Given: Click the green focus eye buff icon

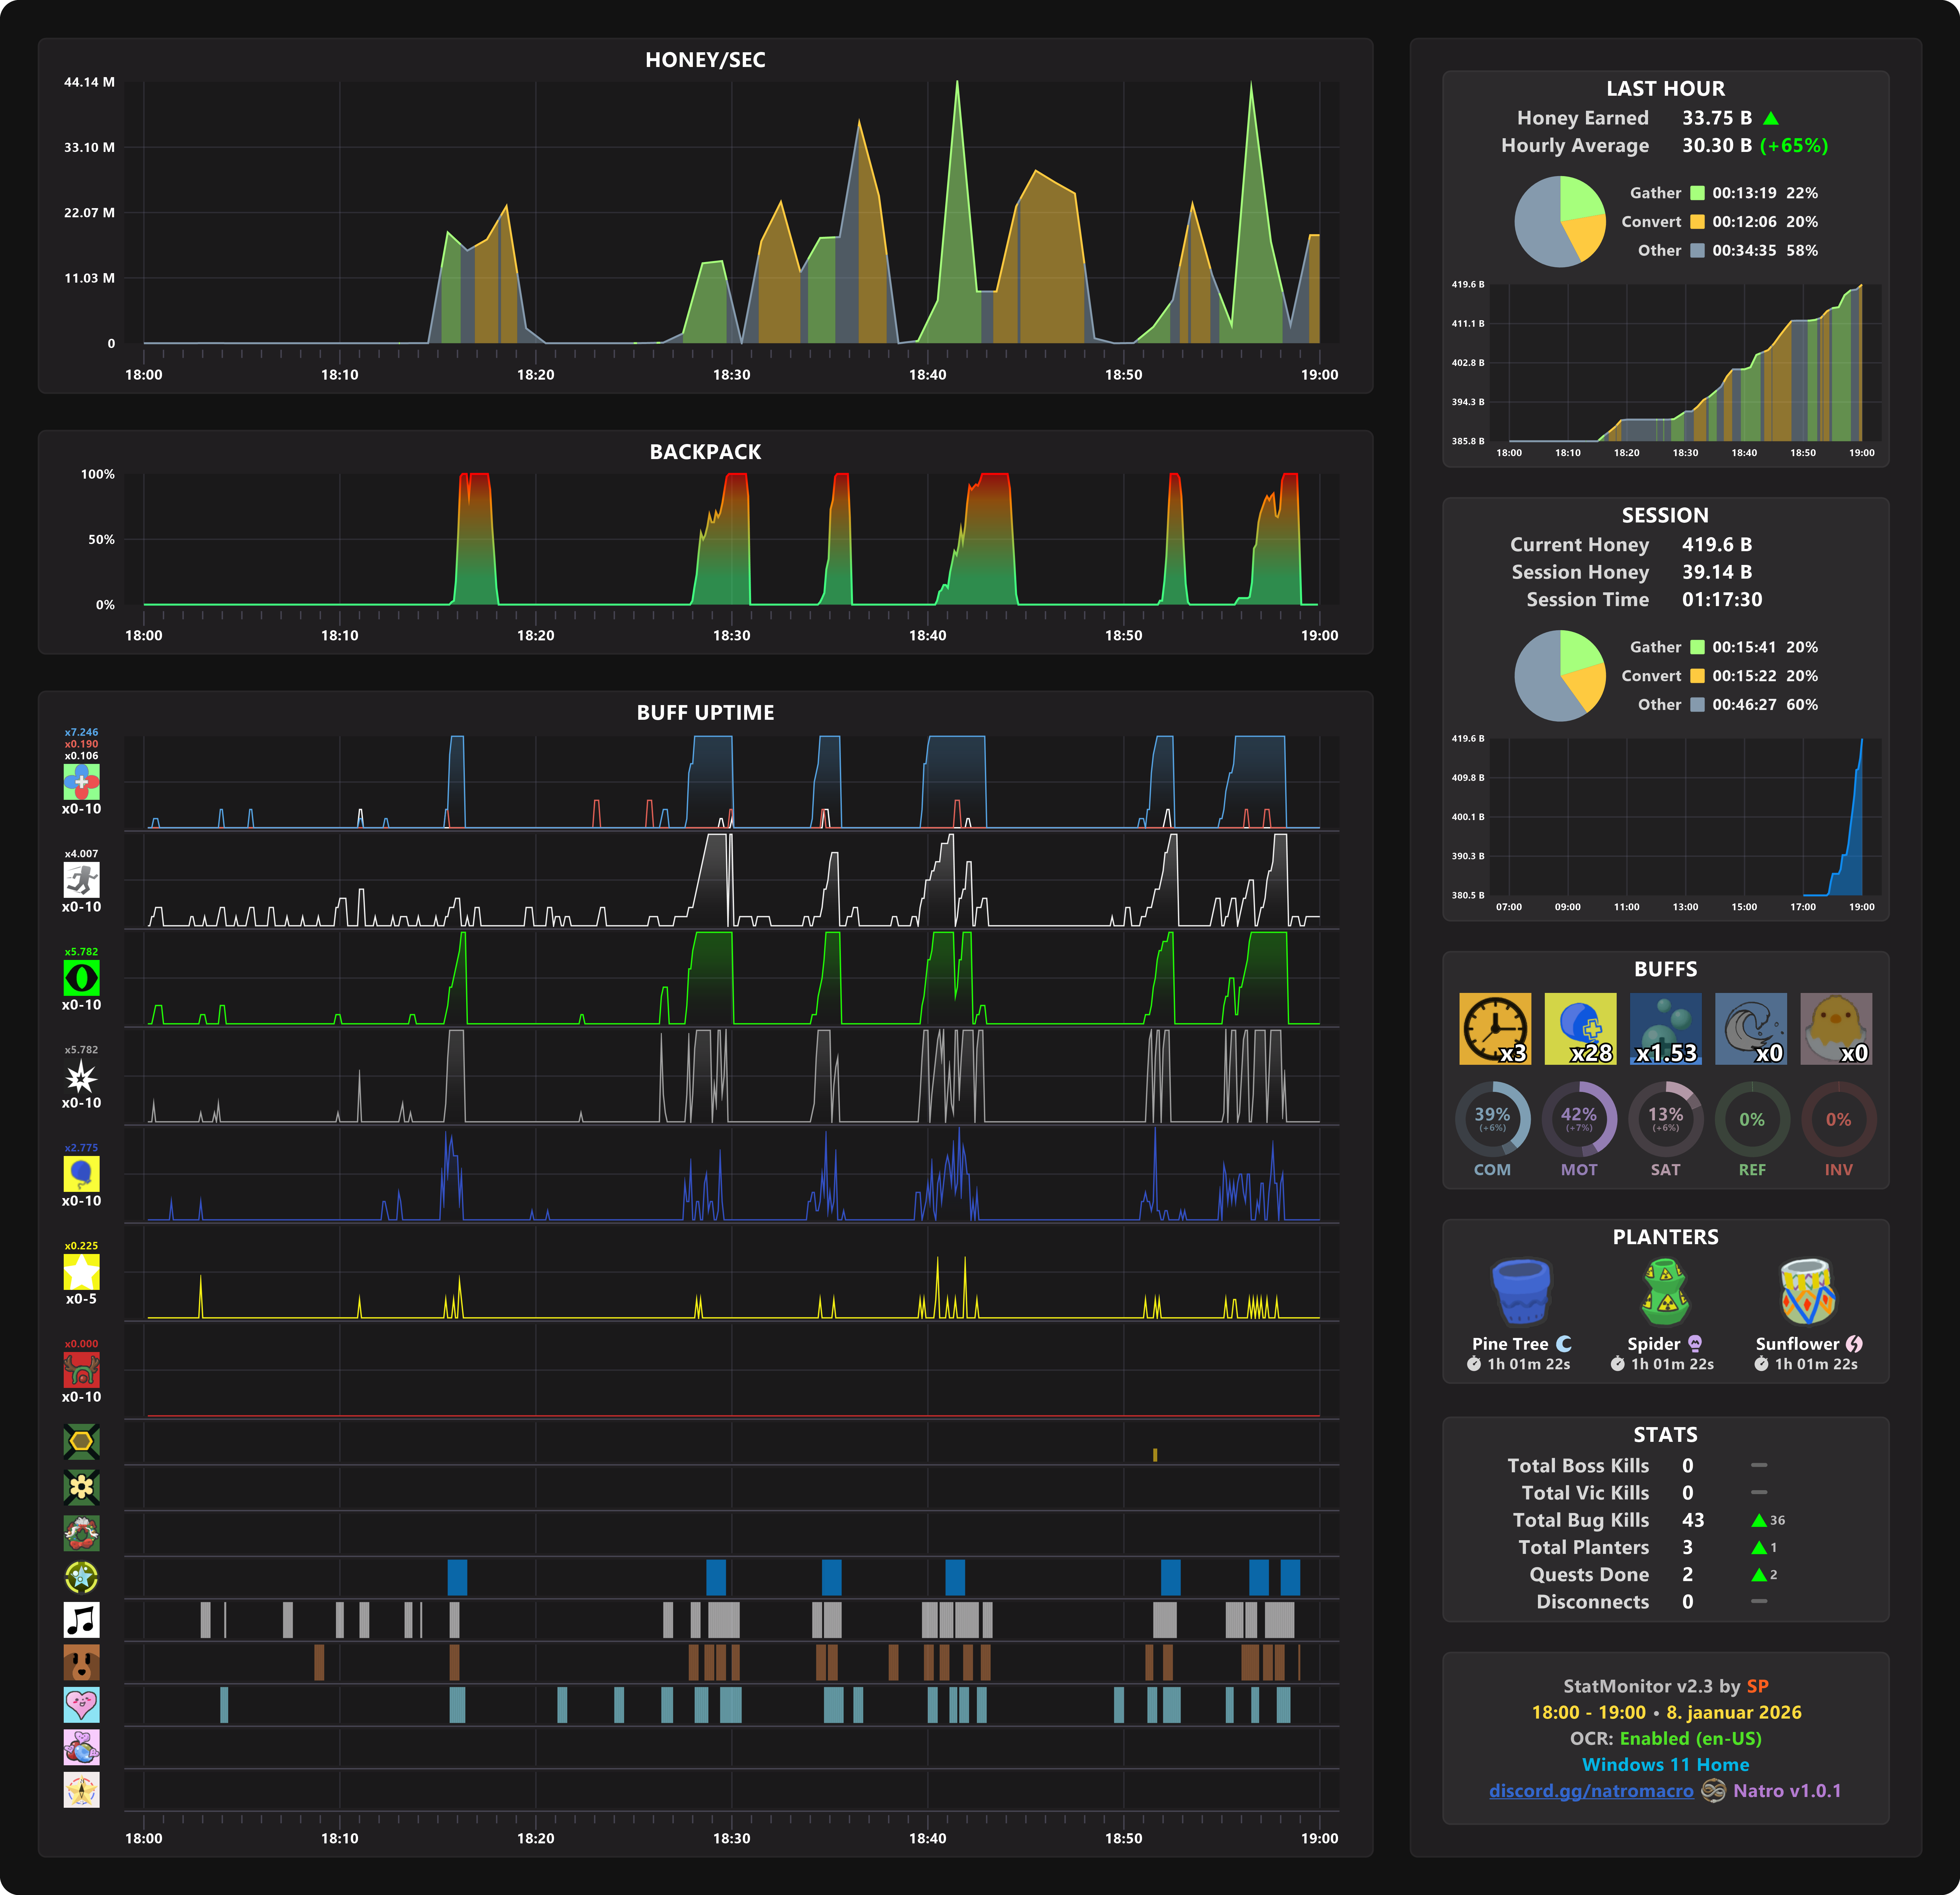Looking at the screenshot, I should pos(81,977).
